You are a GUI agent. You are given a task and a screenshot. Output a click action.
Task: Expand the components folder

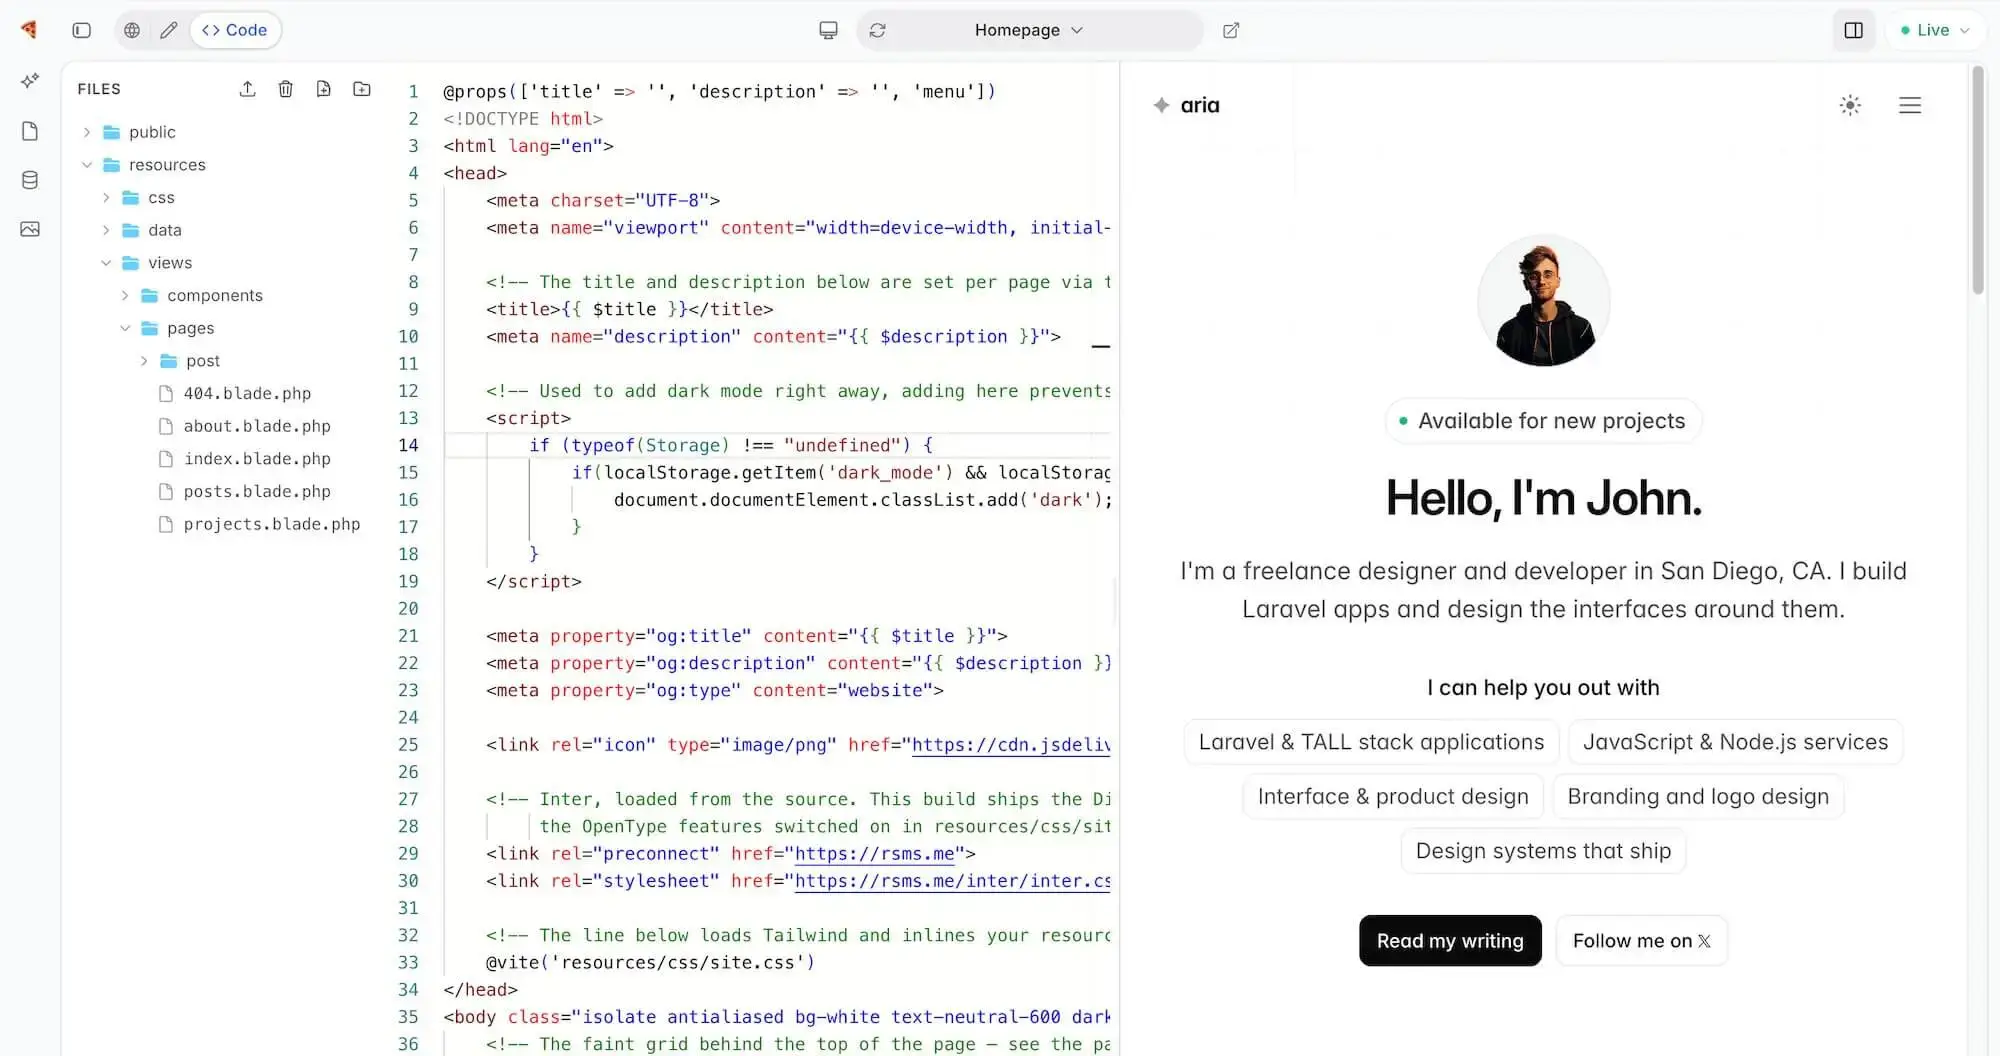pos(125,296)
